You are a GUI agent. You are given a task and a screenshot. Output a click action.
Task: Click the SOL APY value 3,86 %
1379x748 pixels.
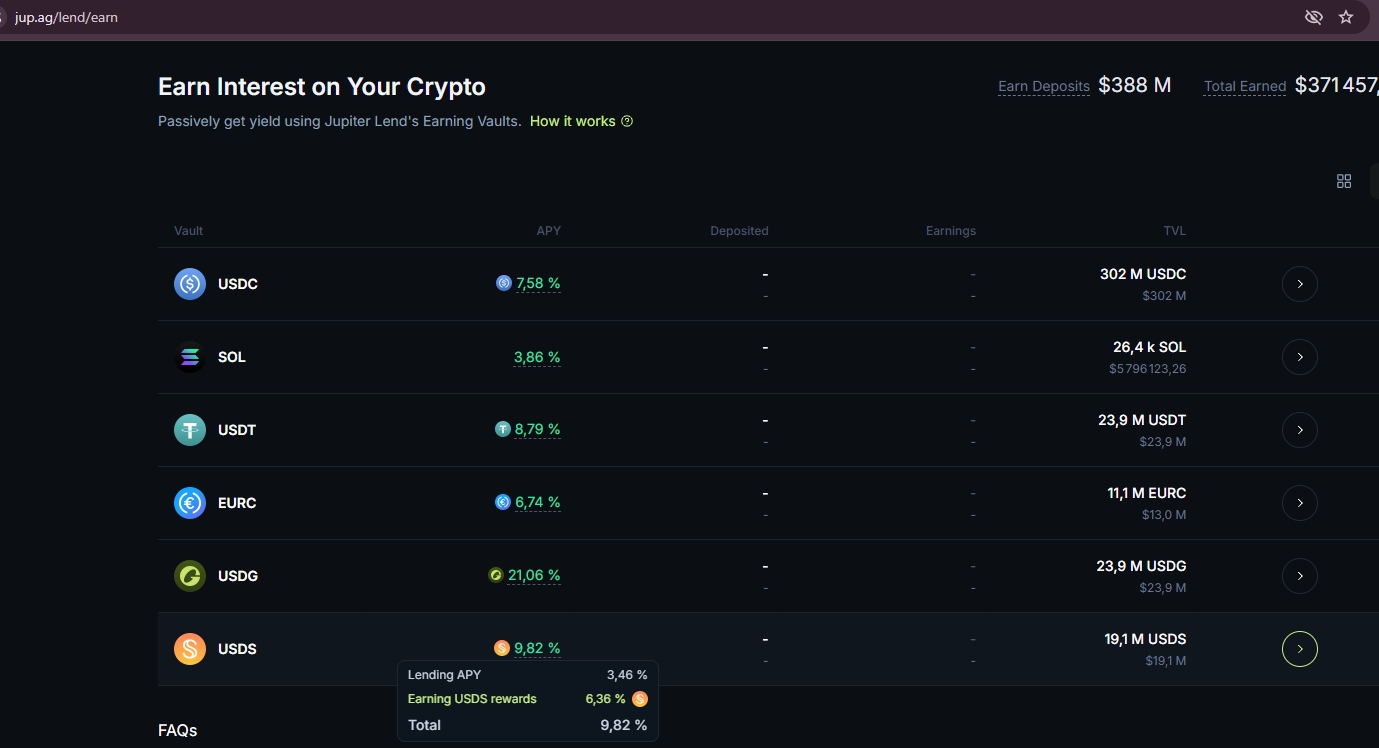537,357
